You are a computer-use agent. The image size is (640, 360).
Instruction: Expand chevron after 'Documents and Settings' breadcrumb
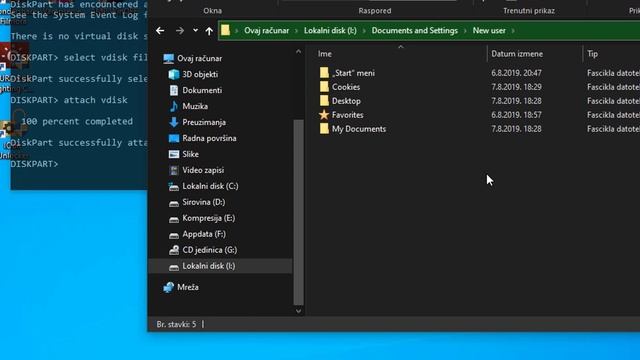[x=465, y=31]
